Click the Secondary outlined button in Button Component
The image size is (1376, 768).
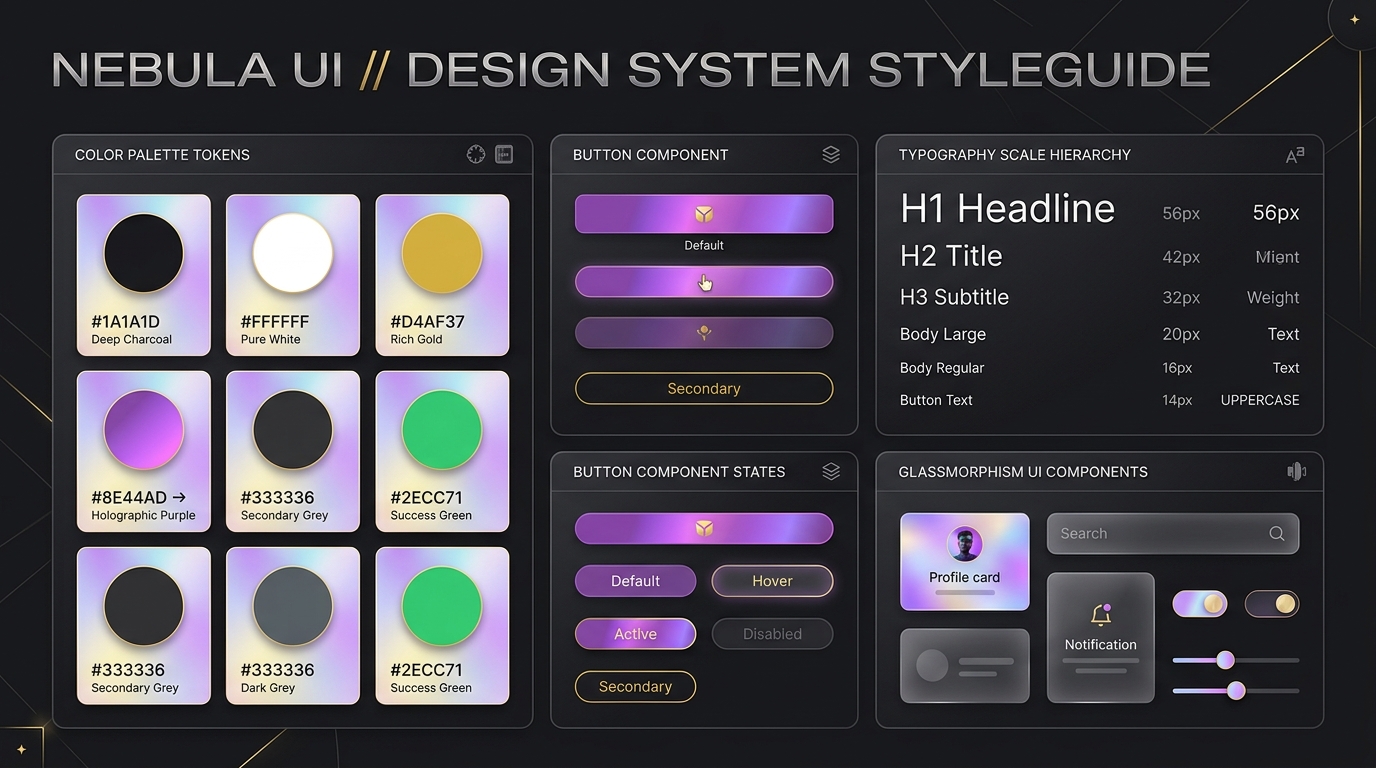704,388
